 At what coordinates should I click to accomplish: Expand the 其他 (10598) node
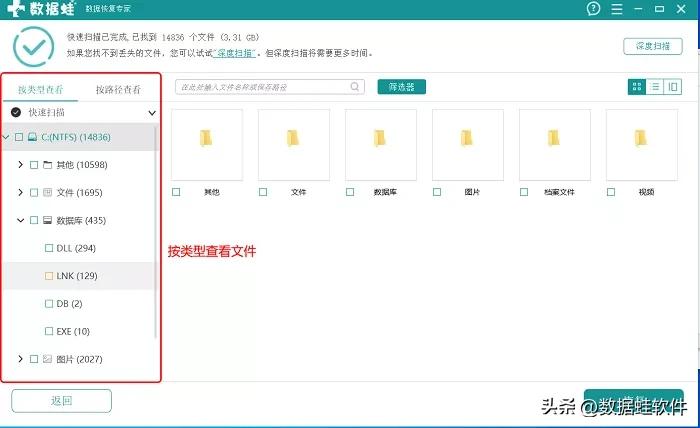pos(21,165)
